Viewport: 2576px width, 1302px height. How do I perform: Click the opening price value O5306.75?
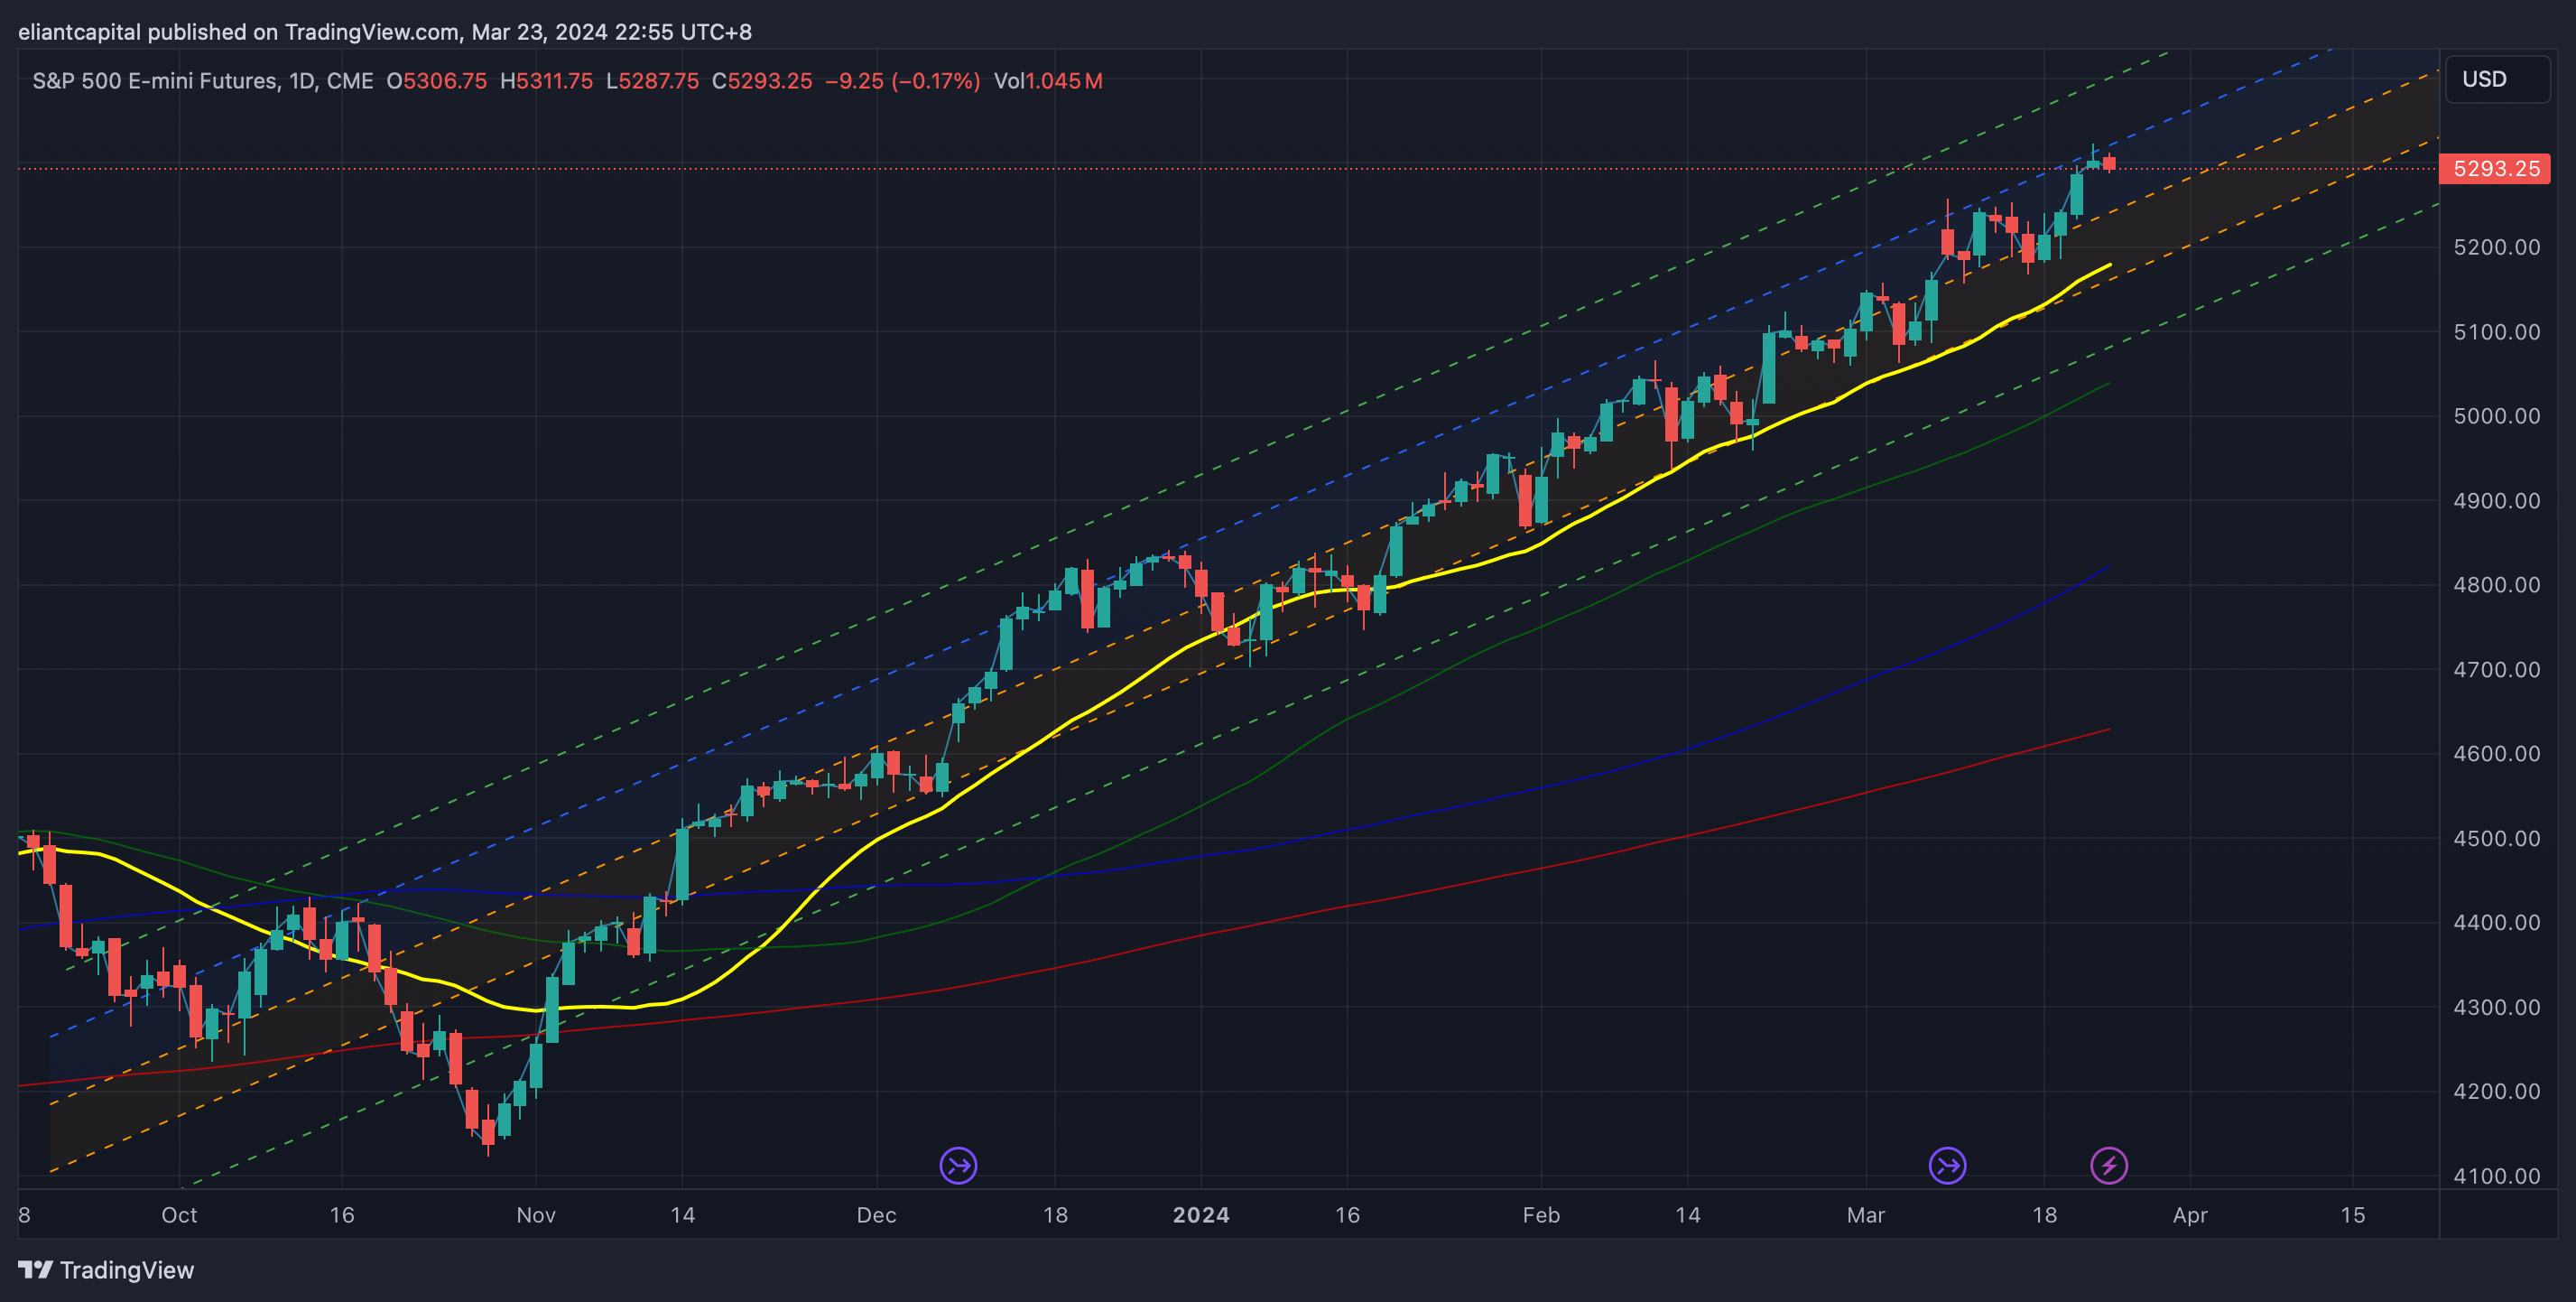tap(437, 81)
